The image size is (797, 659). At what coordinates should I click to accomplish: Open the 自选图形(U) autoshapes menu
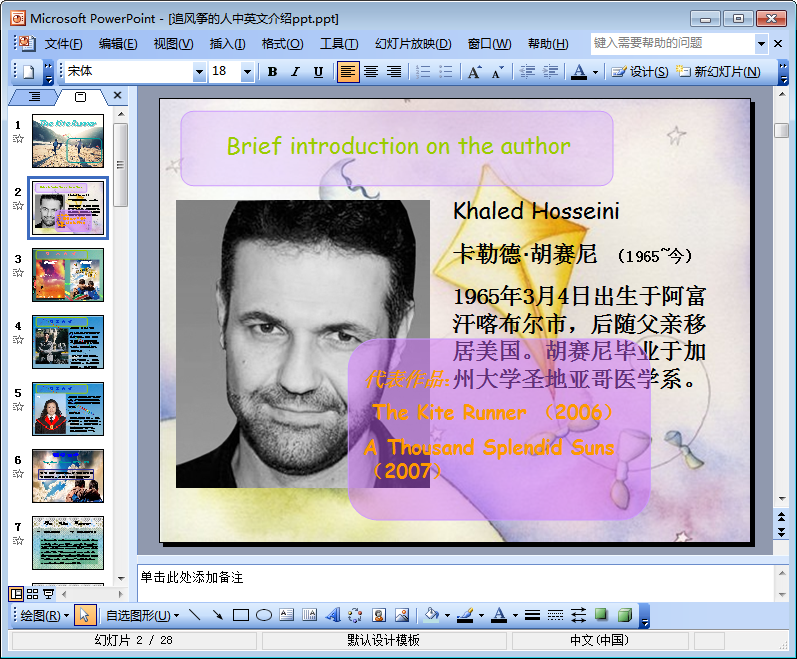pos(142,616)
